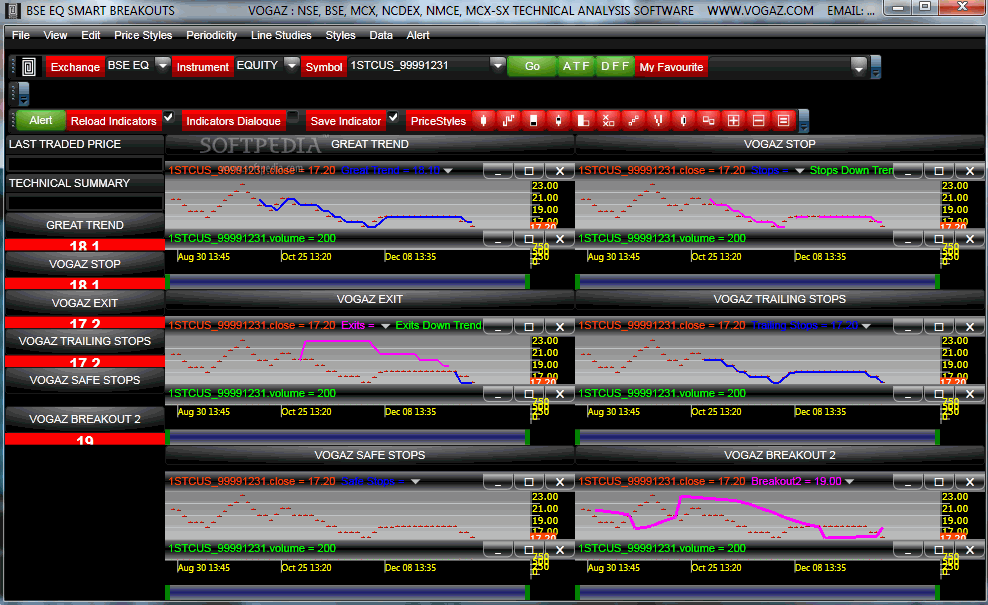Expand arrow after Trailing Stops = 17.20
The image size is (988, 605).
[866, 326]
